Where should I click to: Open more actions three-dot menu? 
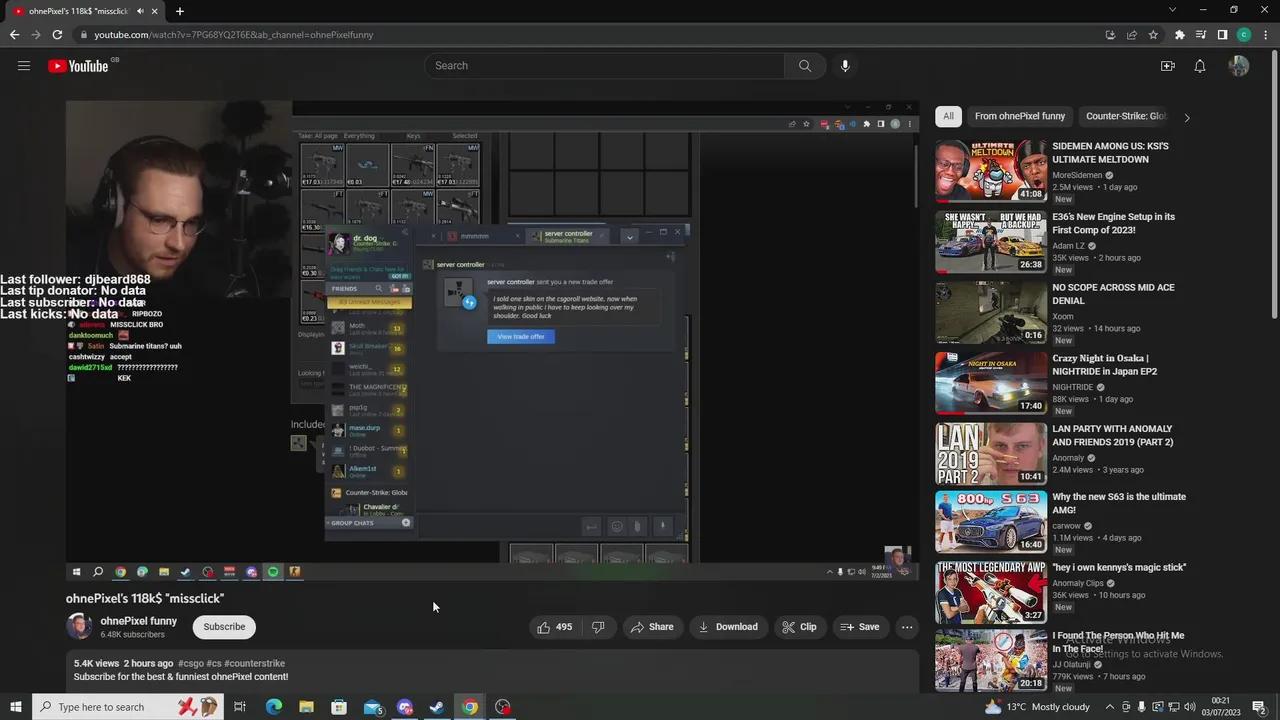(907, 627)
